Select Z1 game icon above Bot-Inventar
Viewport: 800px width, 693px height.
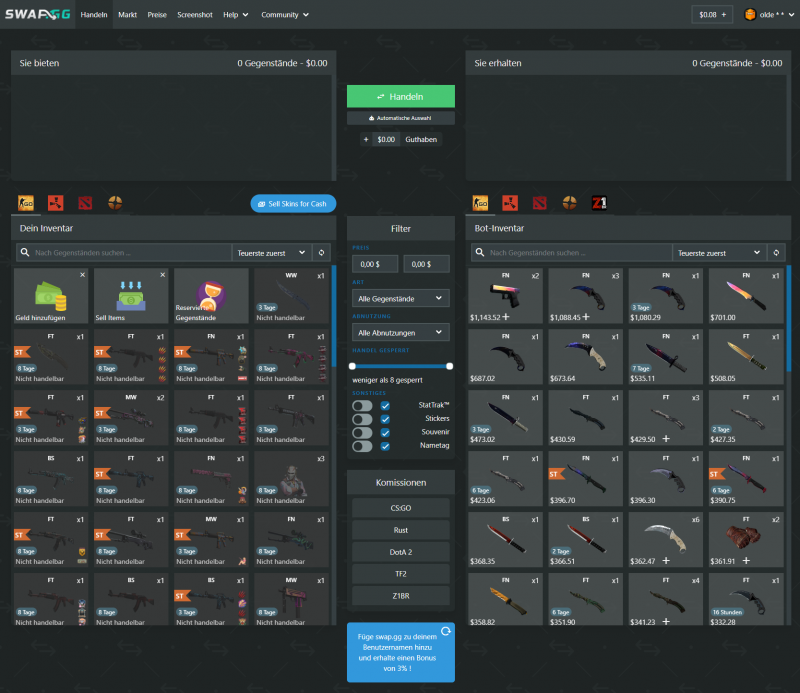(x=599, y=203)
